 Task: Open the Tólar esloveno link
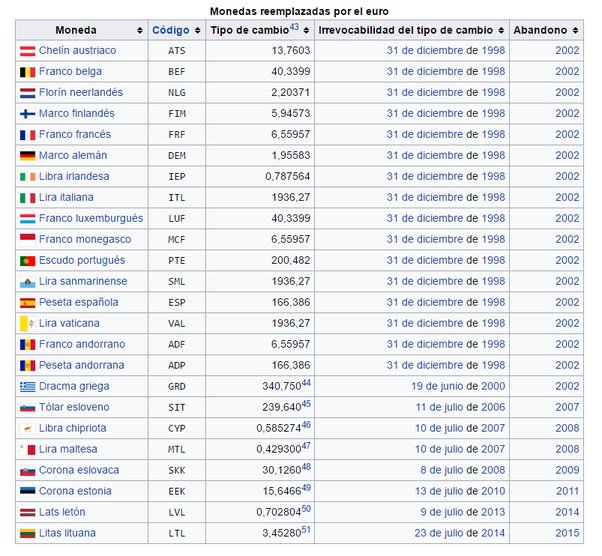pos(74,407)
